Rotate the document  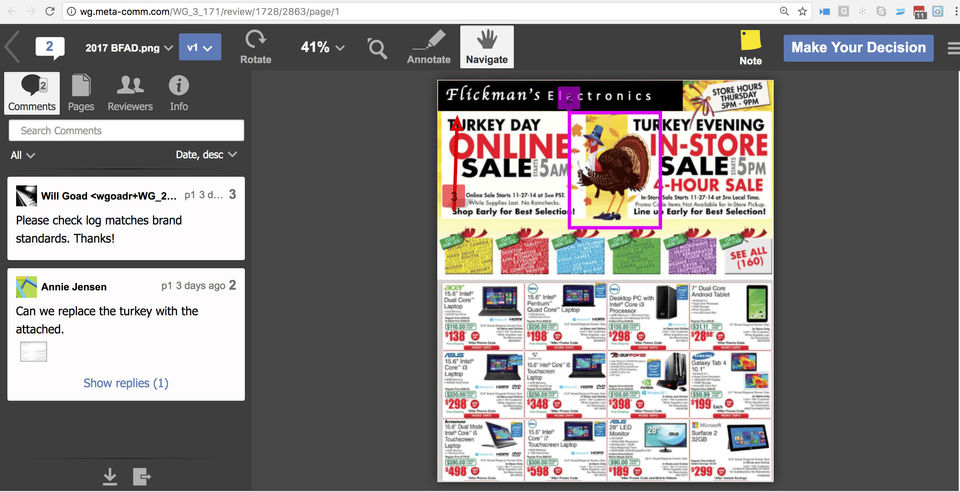(255, 48)
